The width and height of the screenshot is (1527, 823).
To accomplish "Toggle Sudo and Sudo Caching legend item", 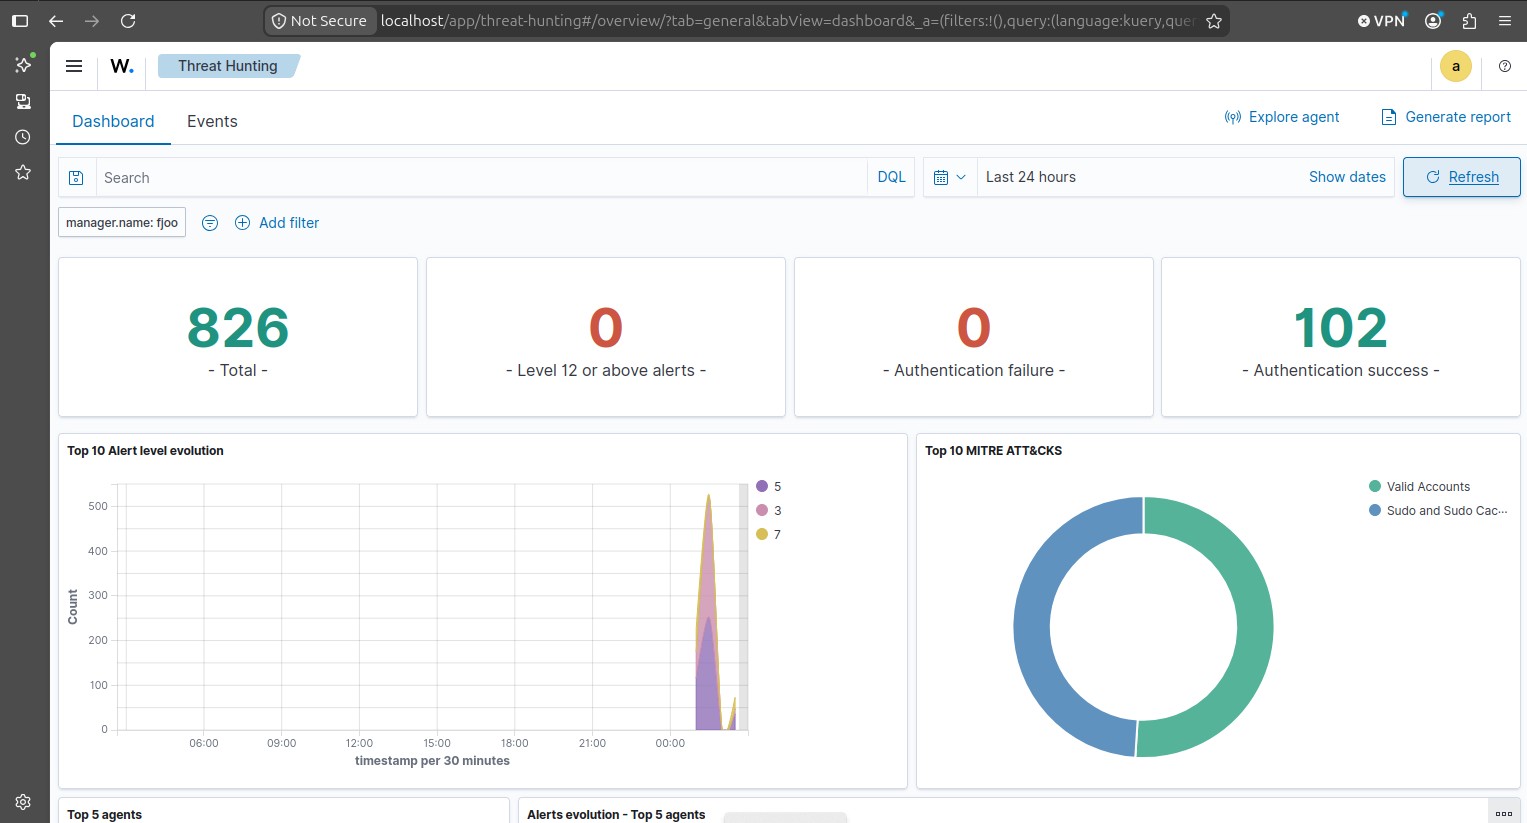I will pos(1438,511).
